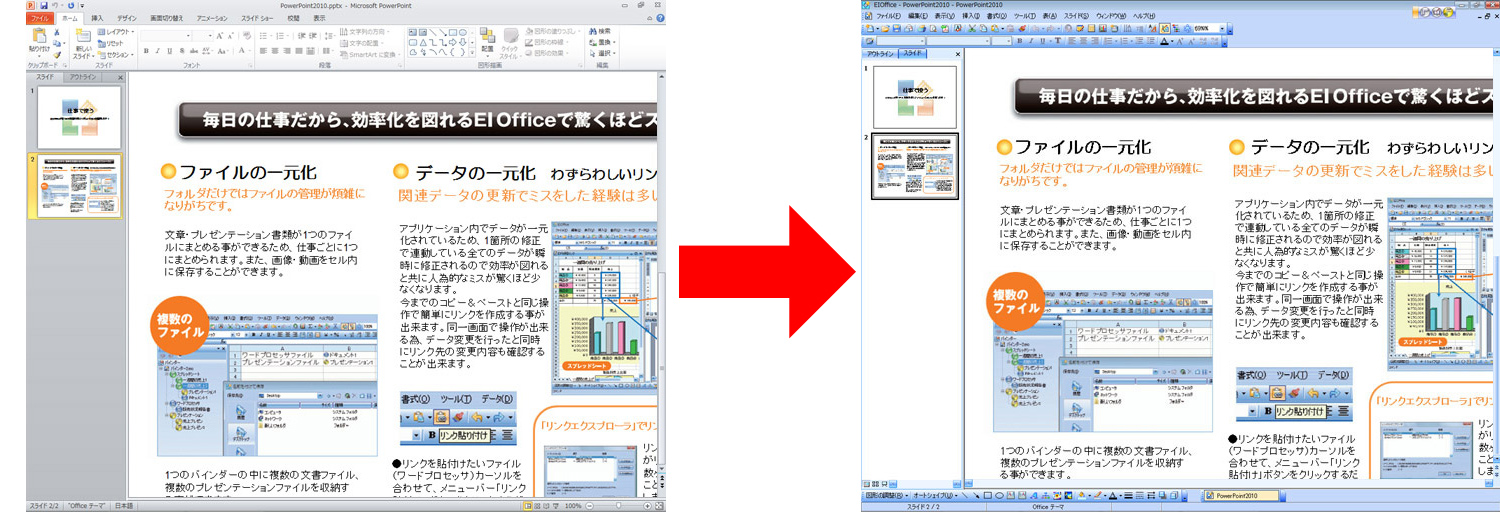The width and height of the screenshot is (1500, 512).
Task: Click Font Color A in EIOffice formatting toolbar
Action: point(1164,40)
